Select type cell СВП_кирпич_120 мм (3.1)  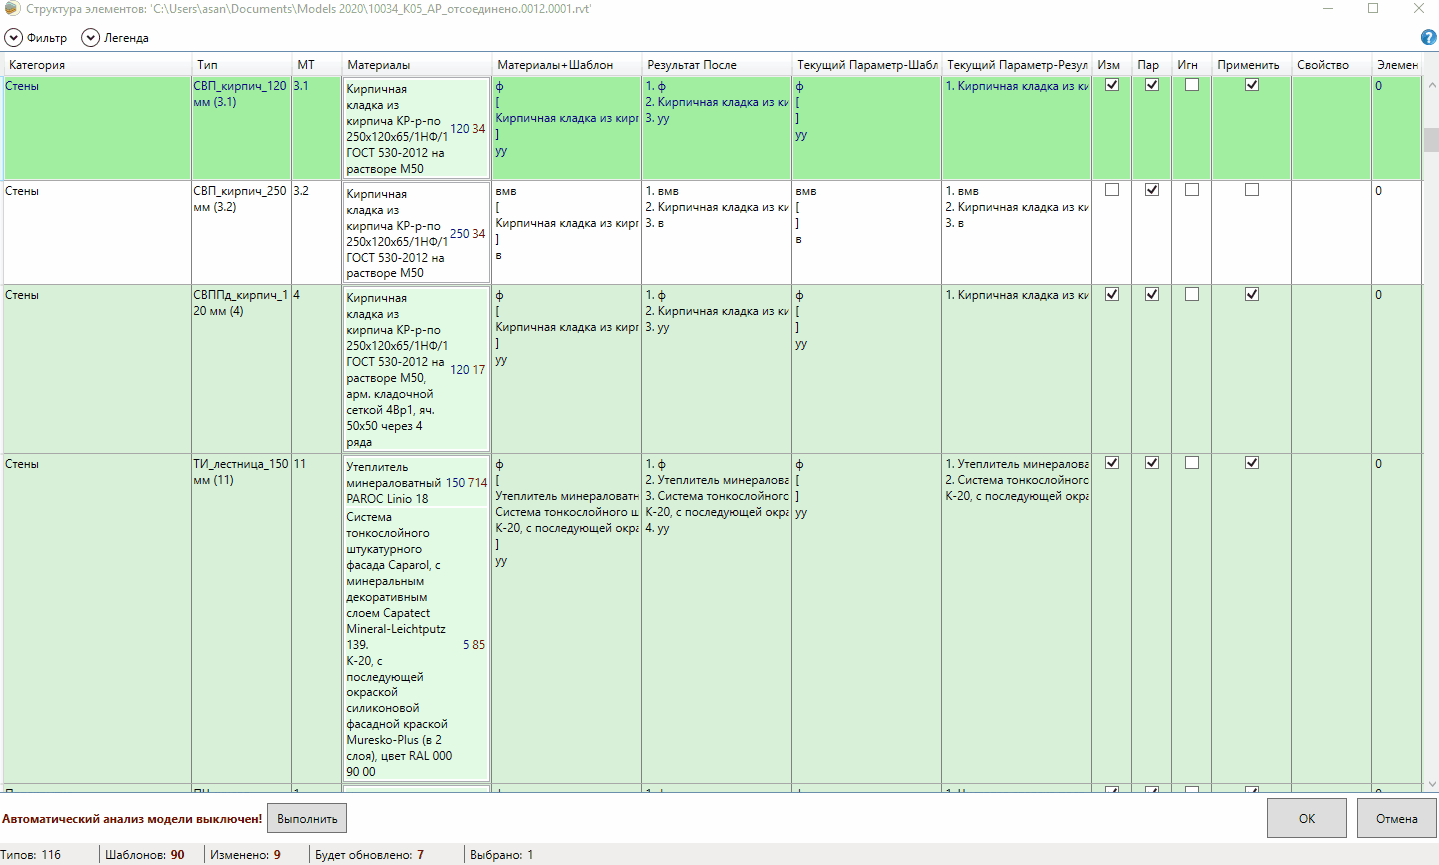pyautogui.click(x=242, y=128)
